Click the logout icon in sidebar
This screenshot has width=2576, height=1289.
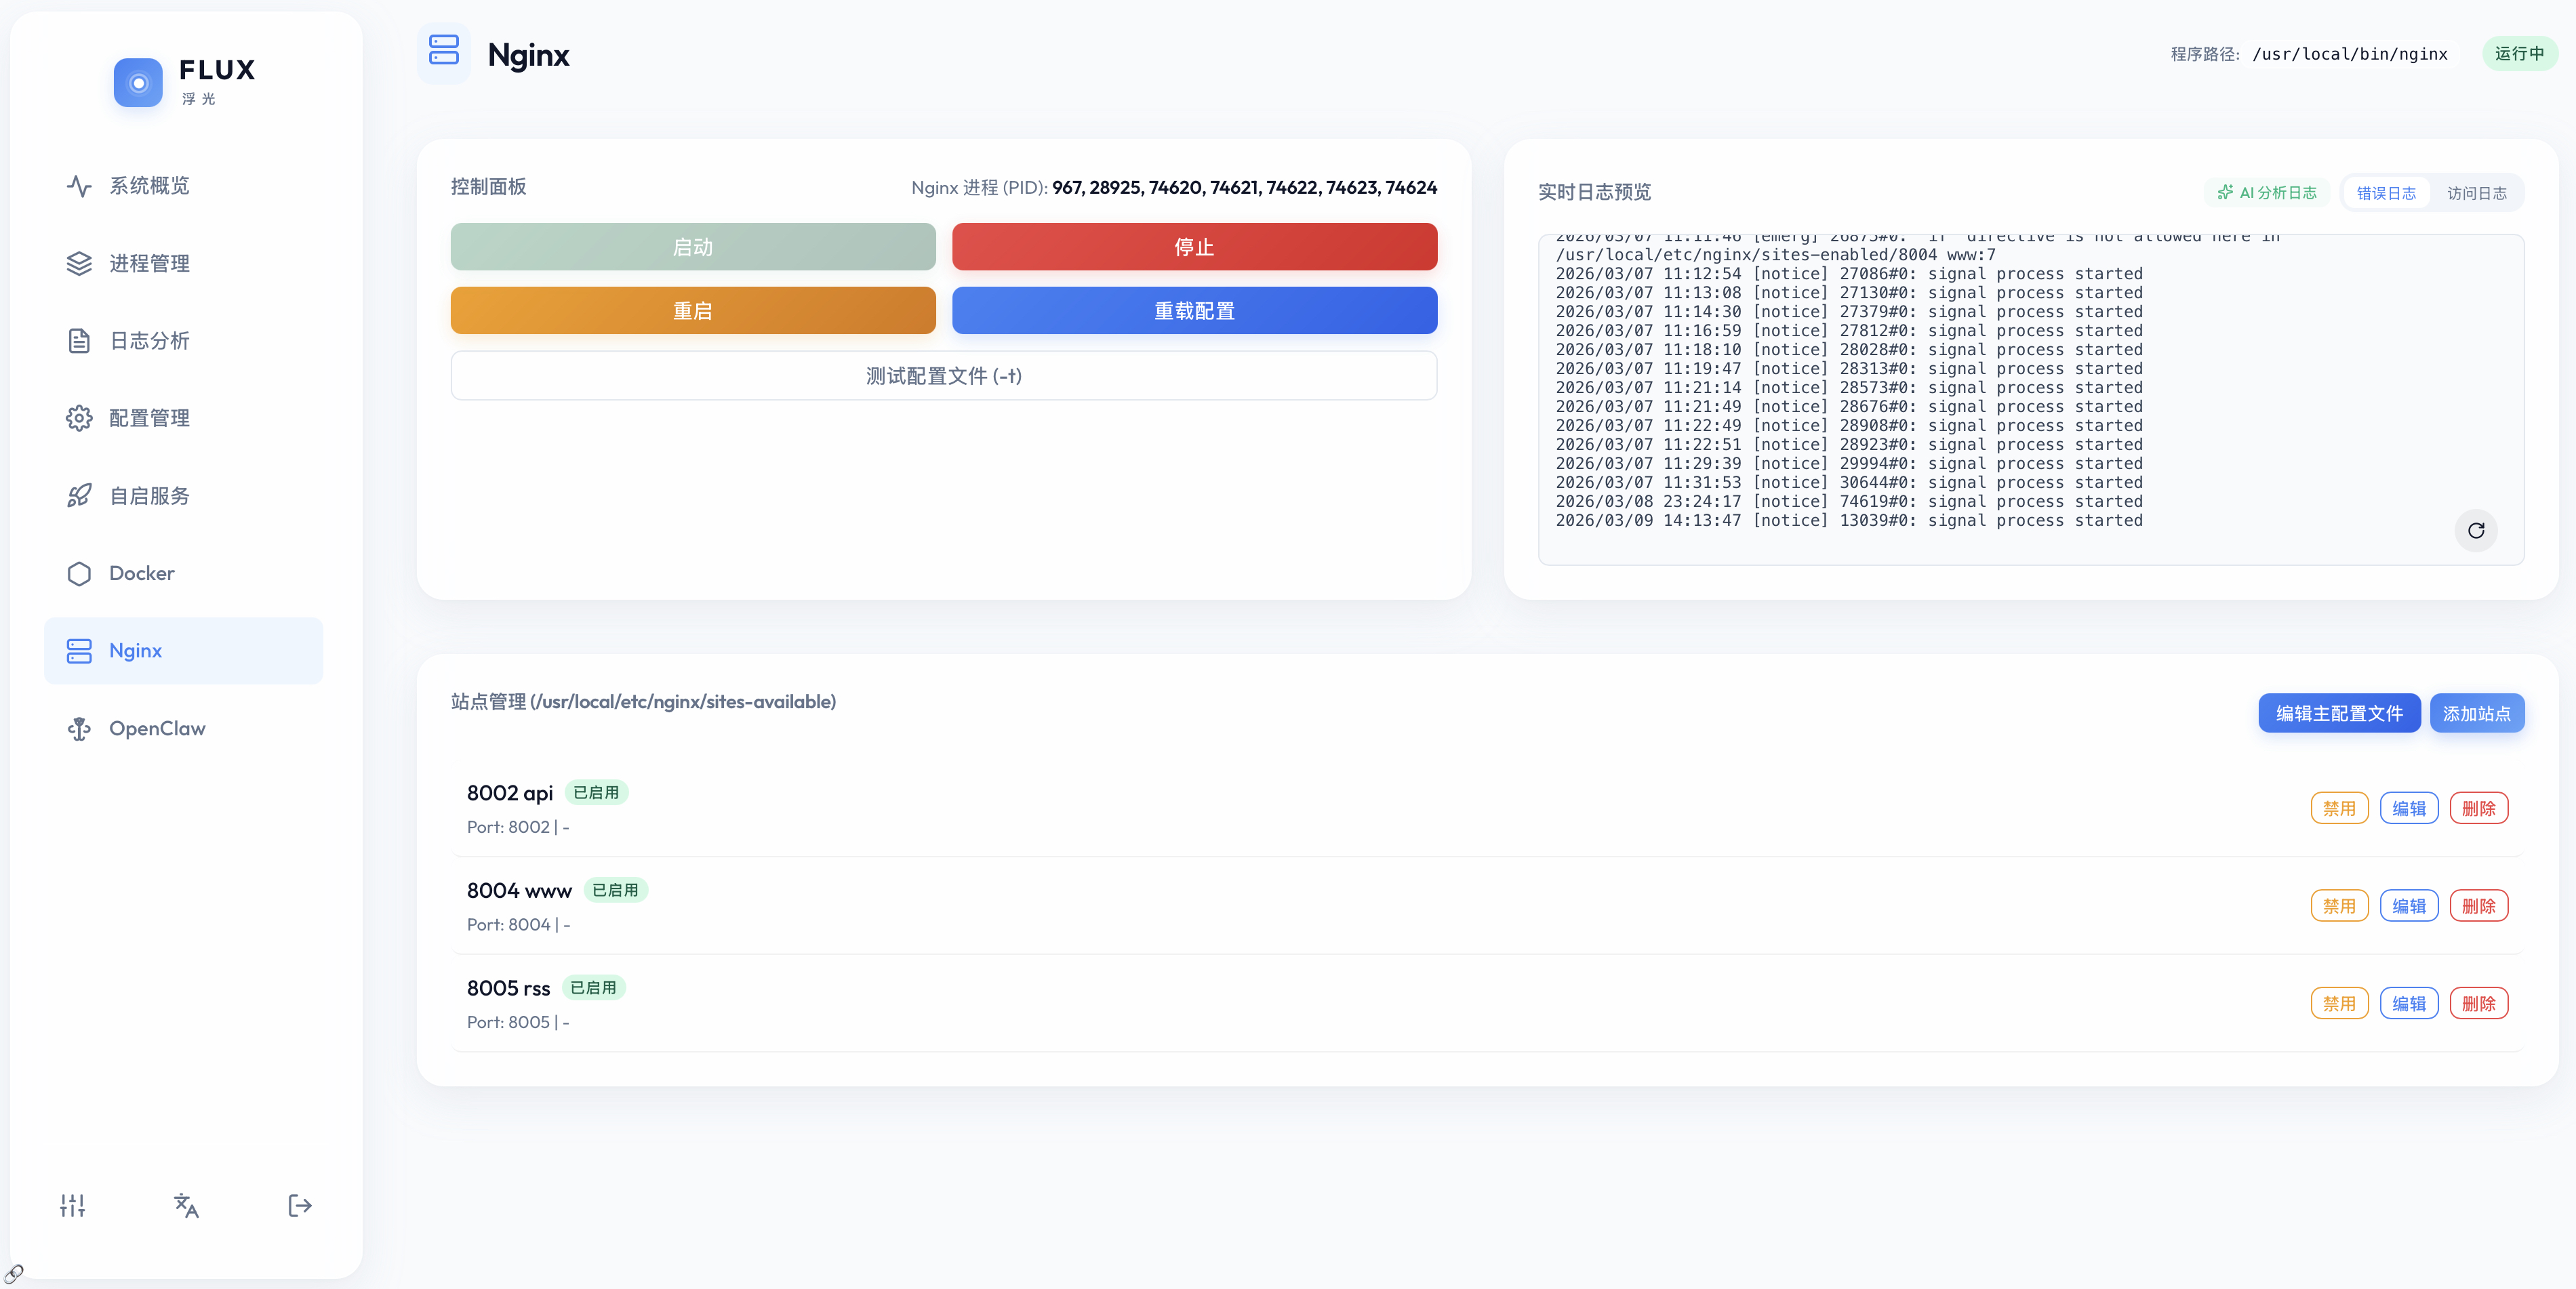click(x=299, y=1205)
